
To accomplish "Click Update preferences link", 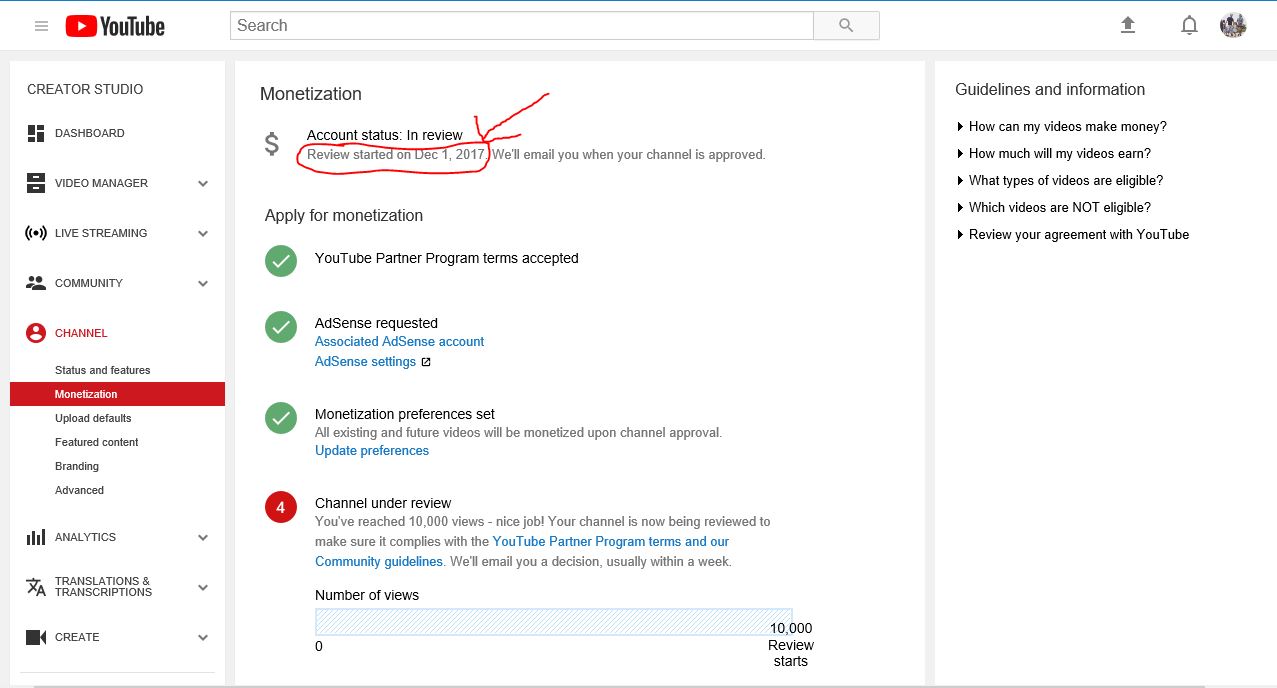I will click(372, 451).
